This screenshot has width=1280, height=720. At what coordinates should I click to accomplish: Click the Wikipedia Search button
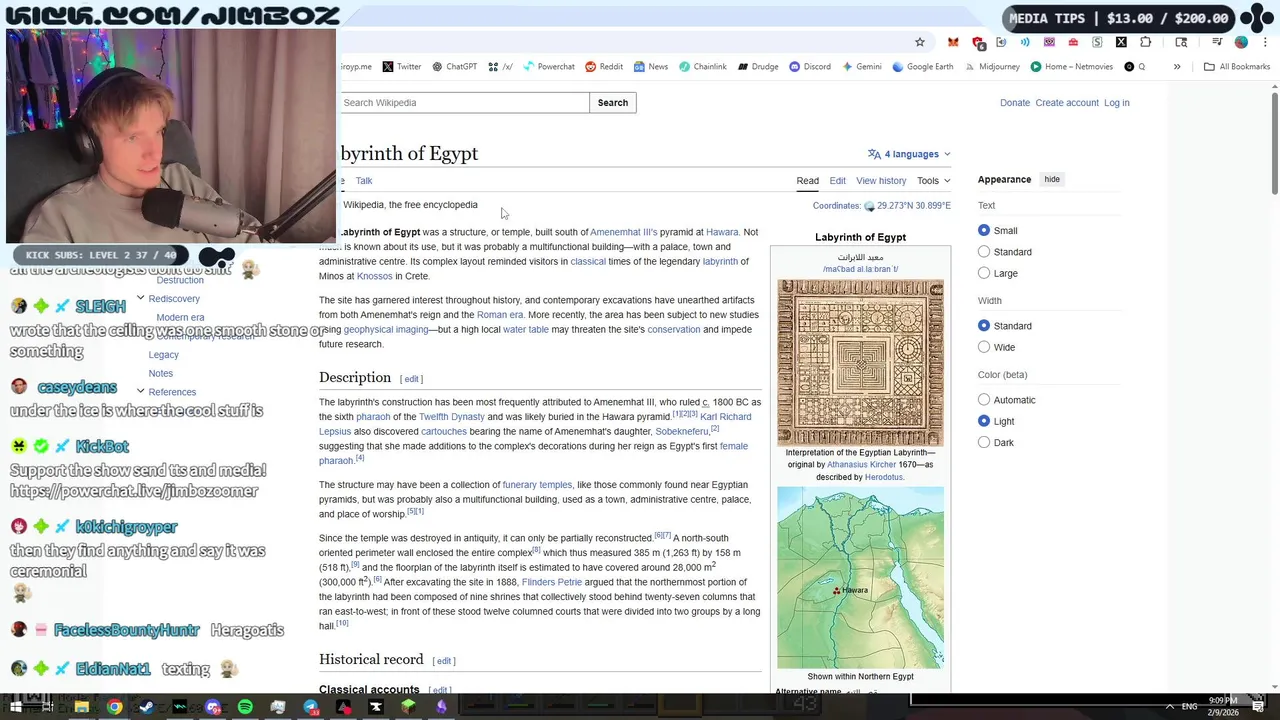(613, 103)
